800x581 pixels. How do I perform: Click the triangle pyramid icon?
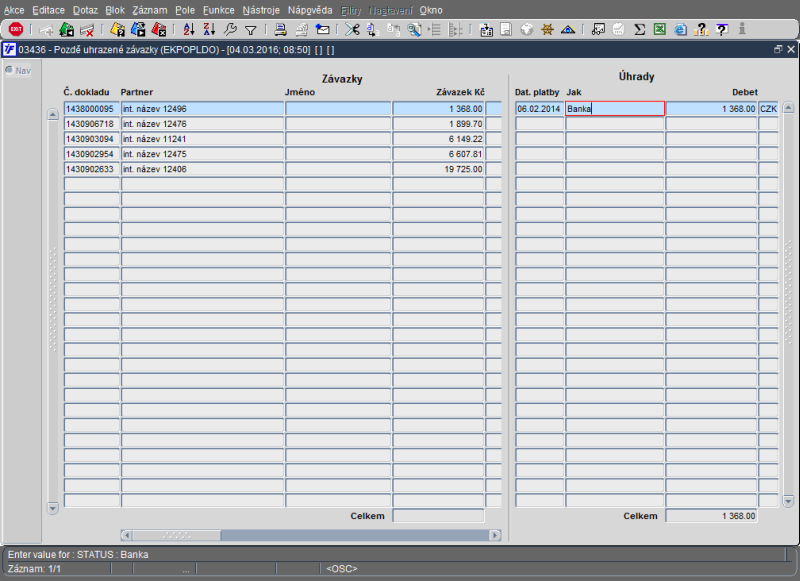(568, 30)
